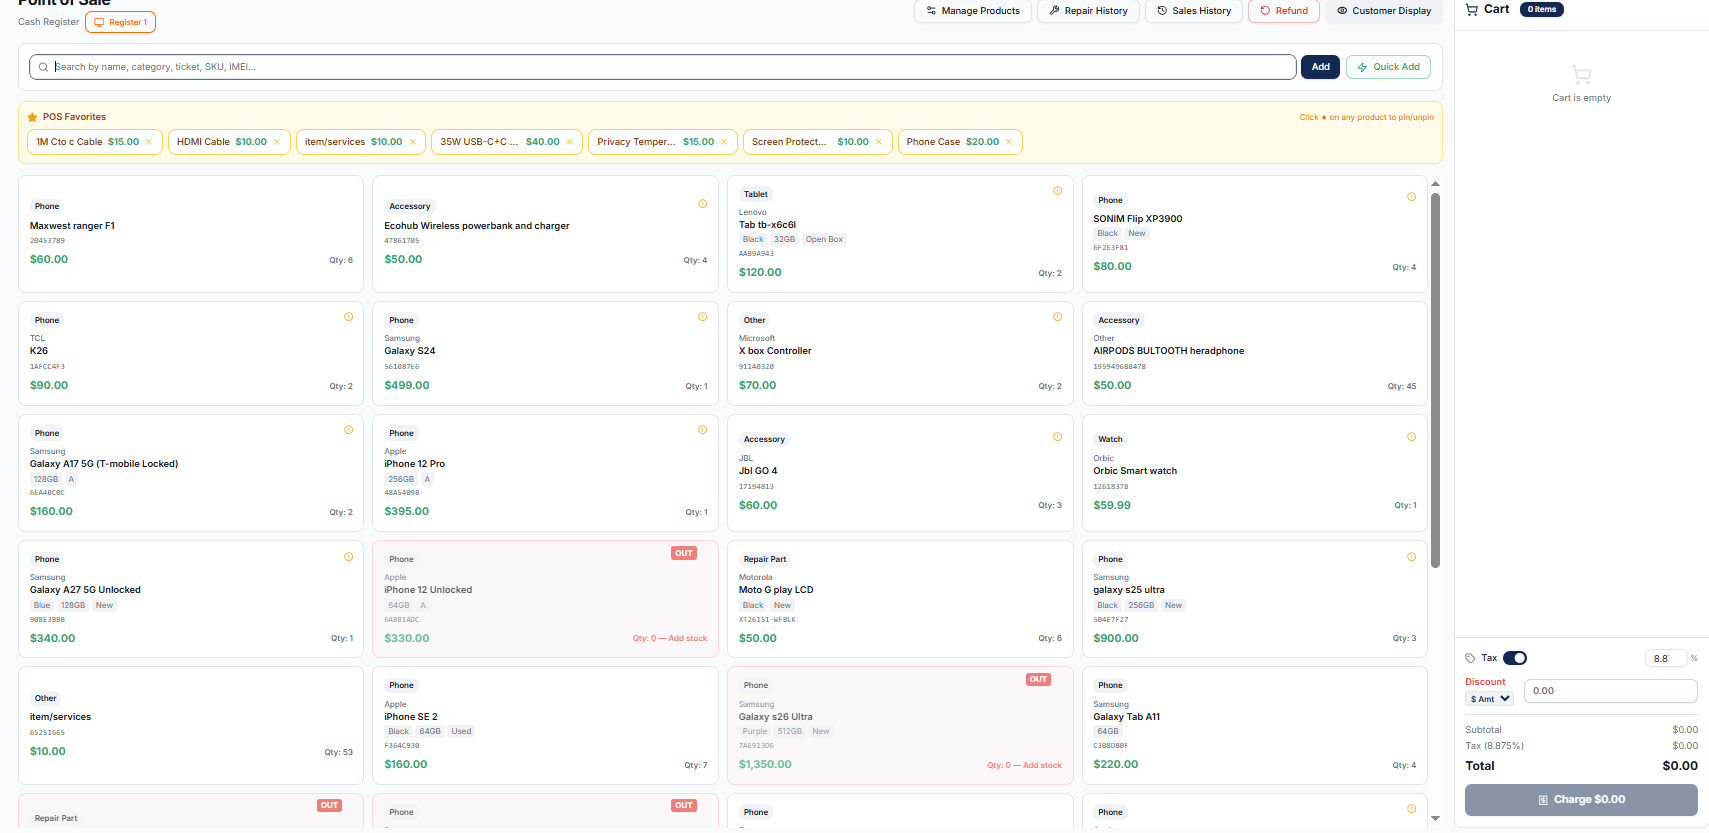
Task: Open Repair History
Action: pos(1088,11)
